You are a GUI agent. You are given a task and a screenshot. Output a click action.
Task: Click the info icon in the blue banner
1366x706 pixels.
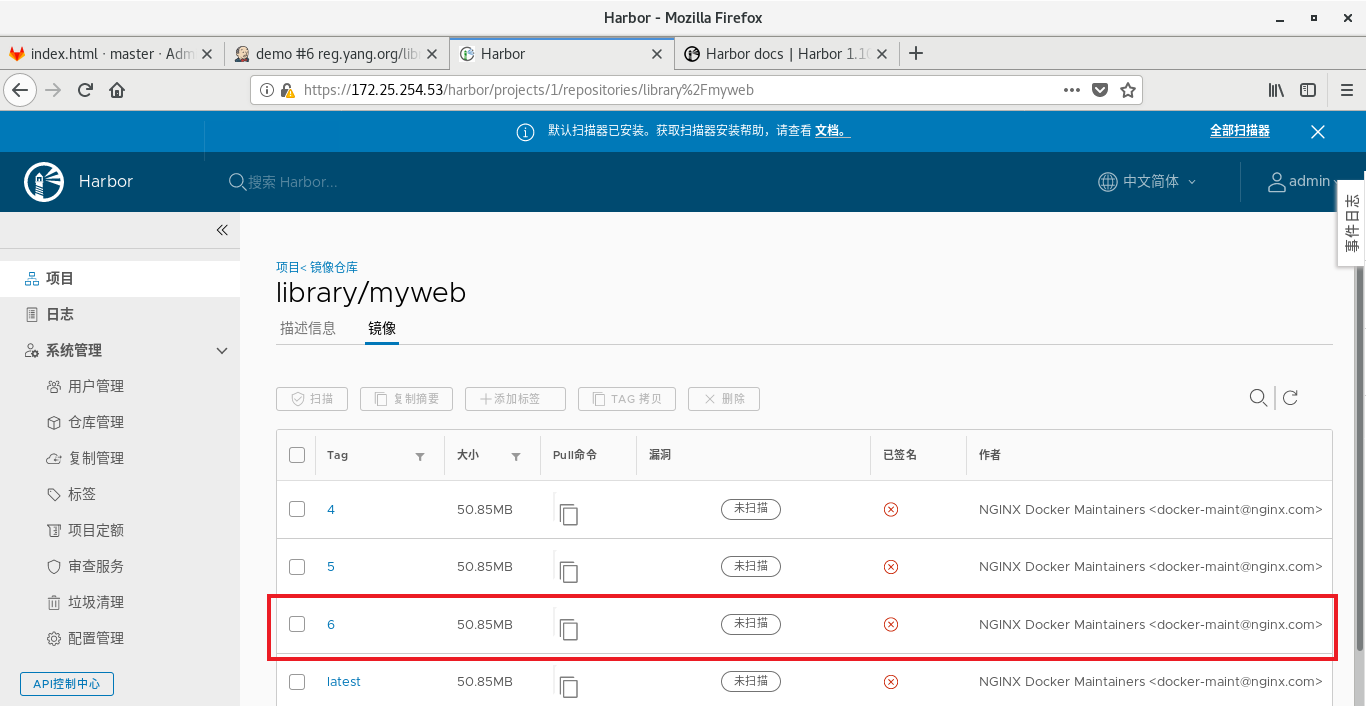pyautogui.click(x=525, y=132)
